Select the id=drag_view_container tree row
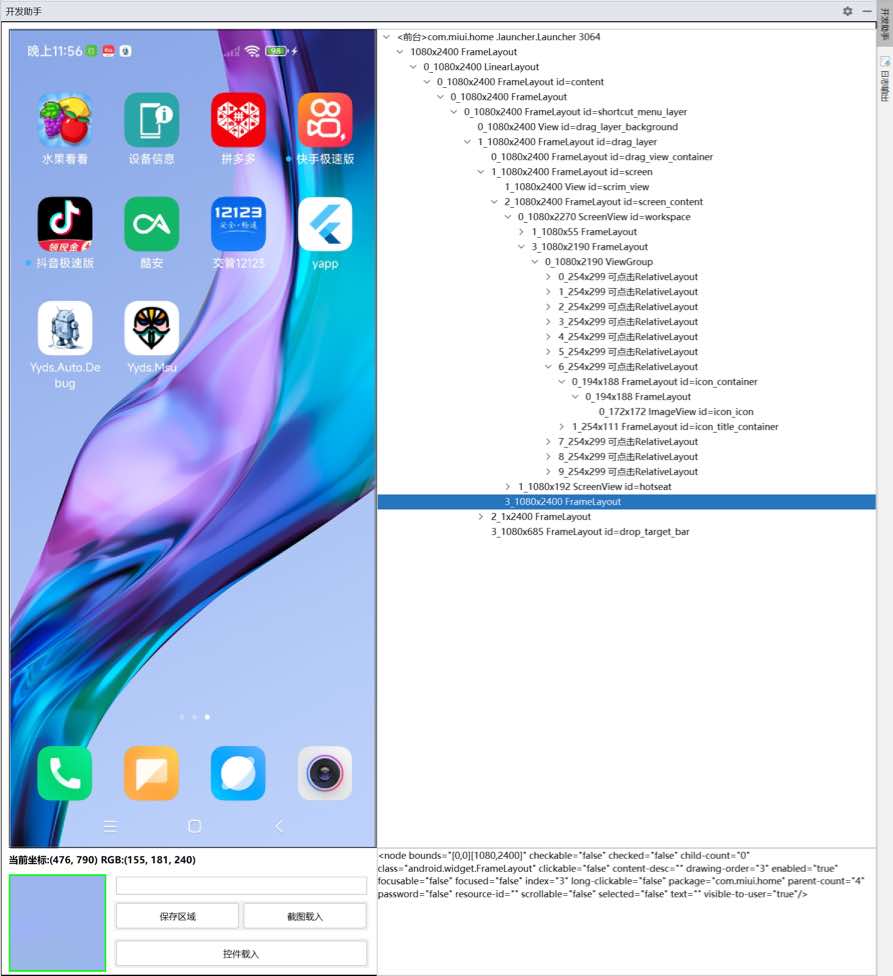This screenshot has width=893, height=976. pyautogui.click(x=602, y=157)
